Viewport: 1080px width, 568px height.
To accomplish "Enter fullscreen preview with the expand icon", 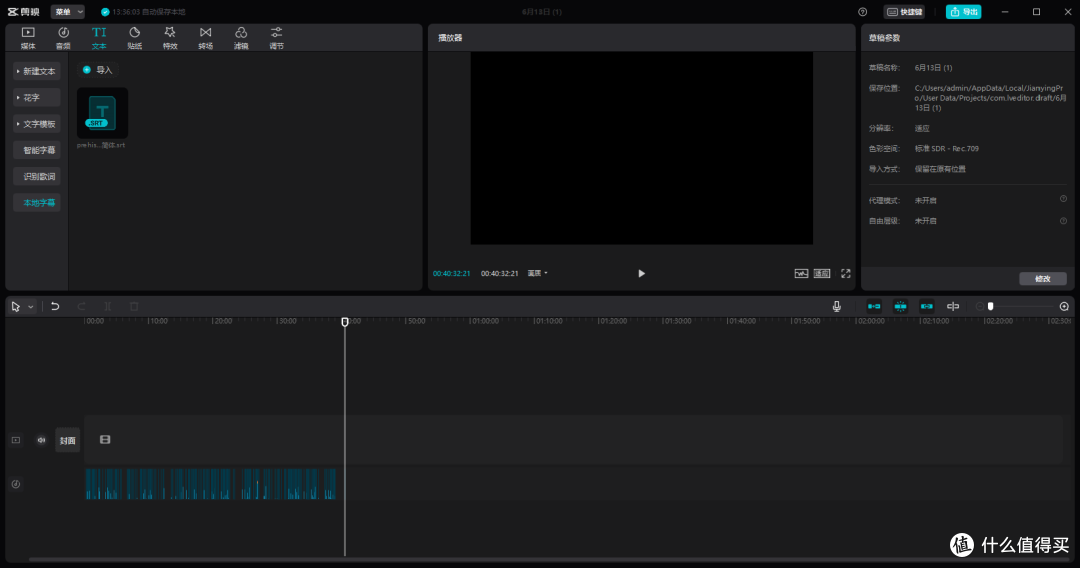I will point(846,273).
